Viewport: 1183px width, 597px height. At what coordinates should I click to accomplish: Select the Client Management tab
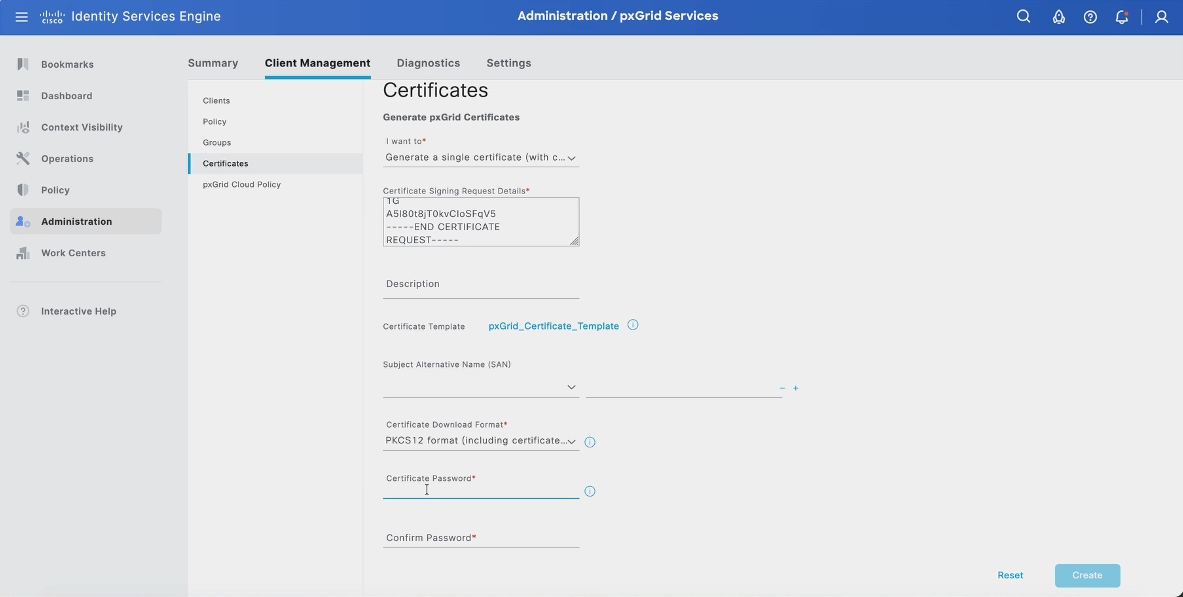[318, 63]
